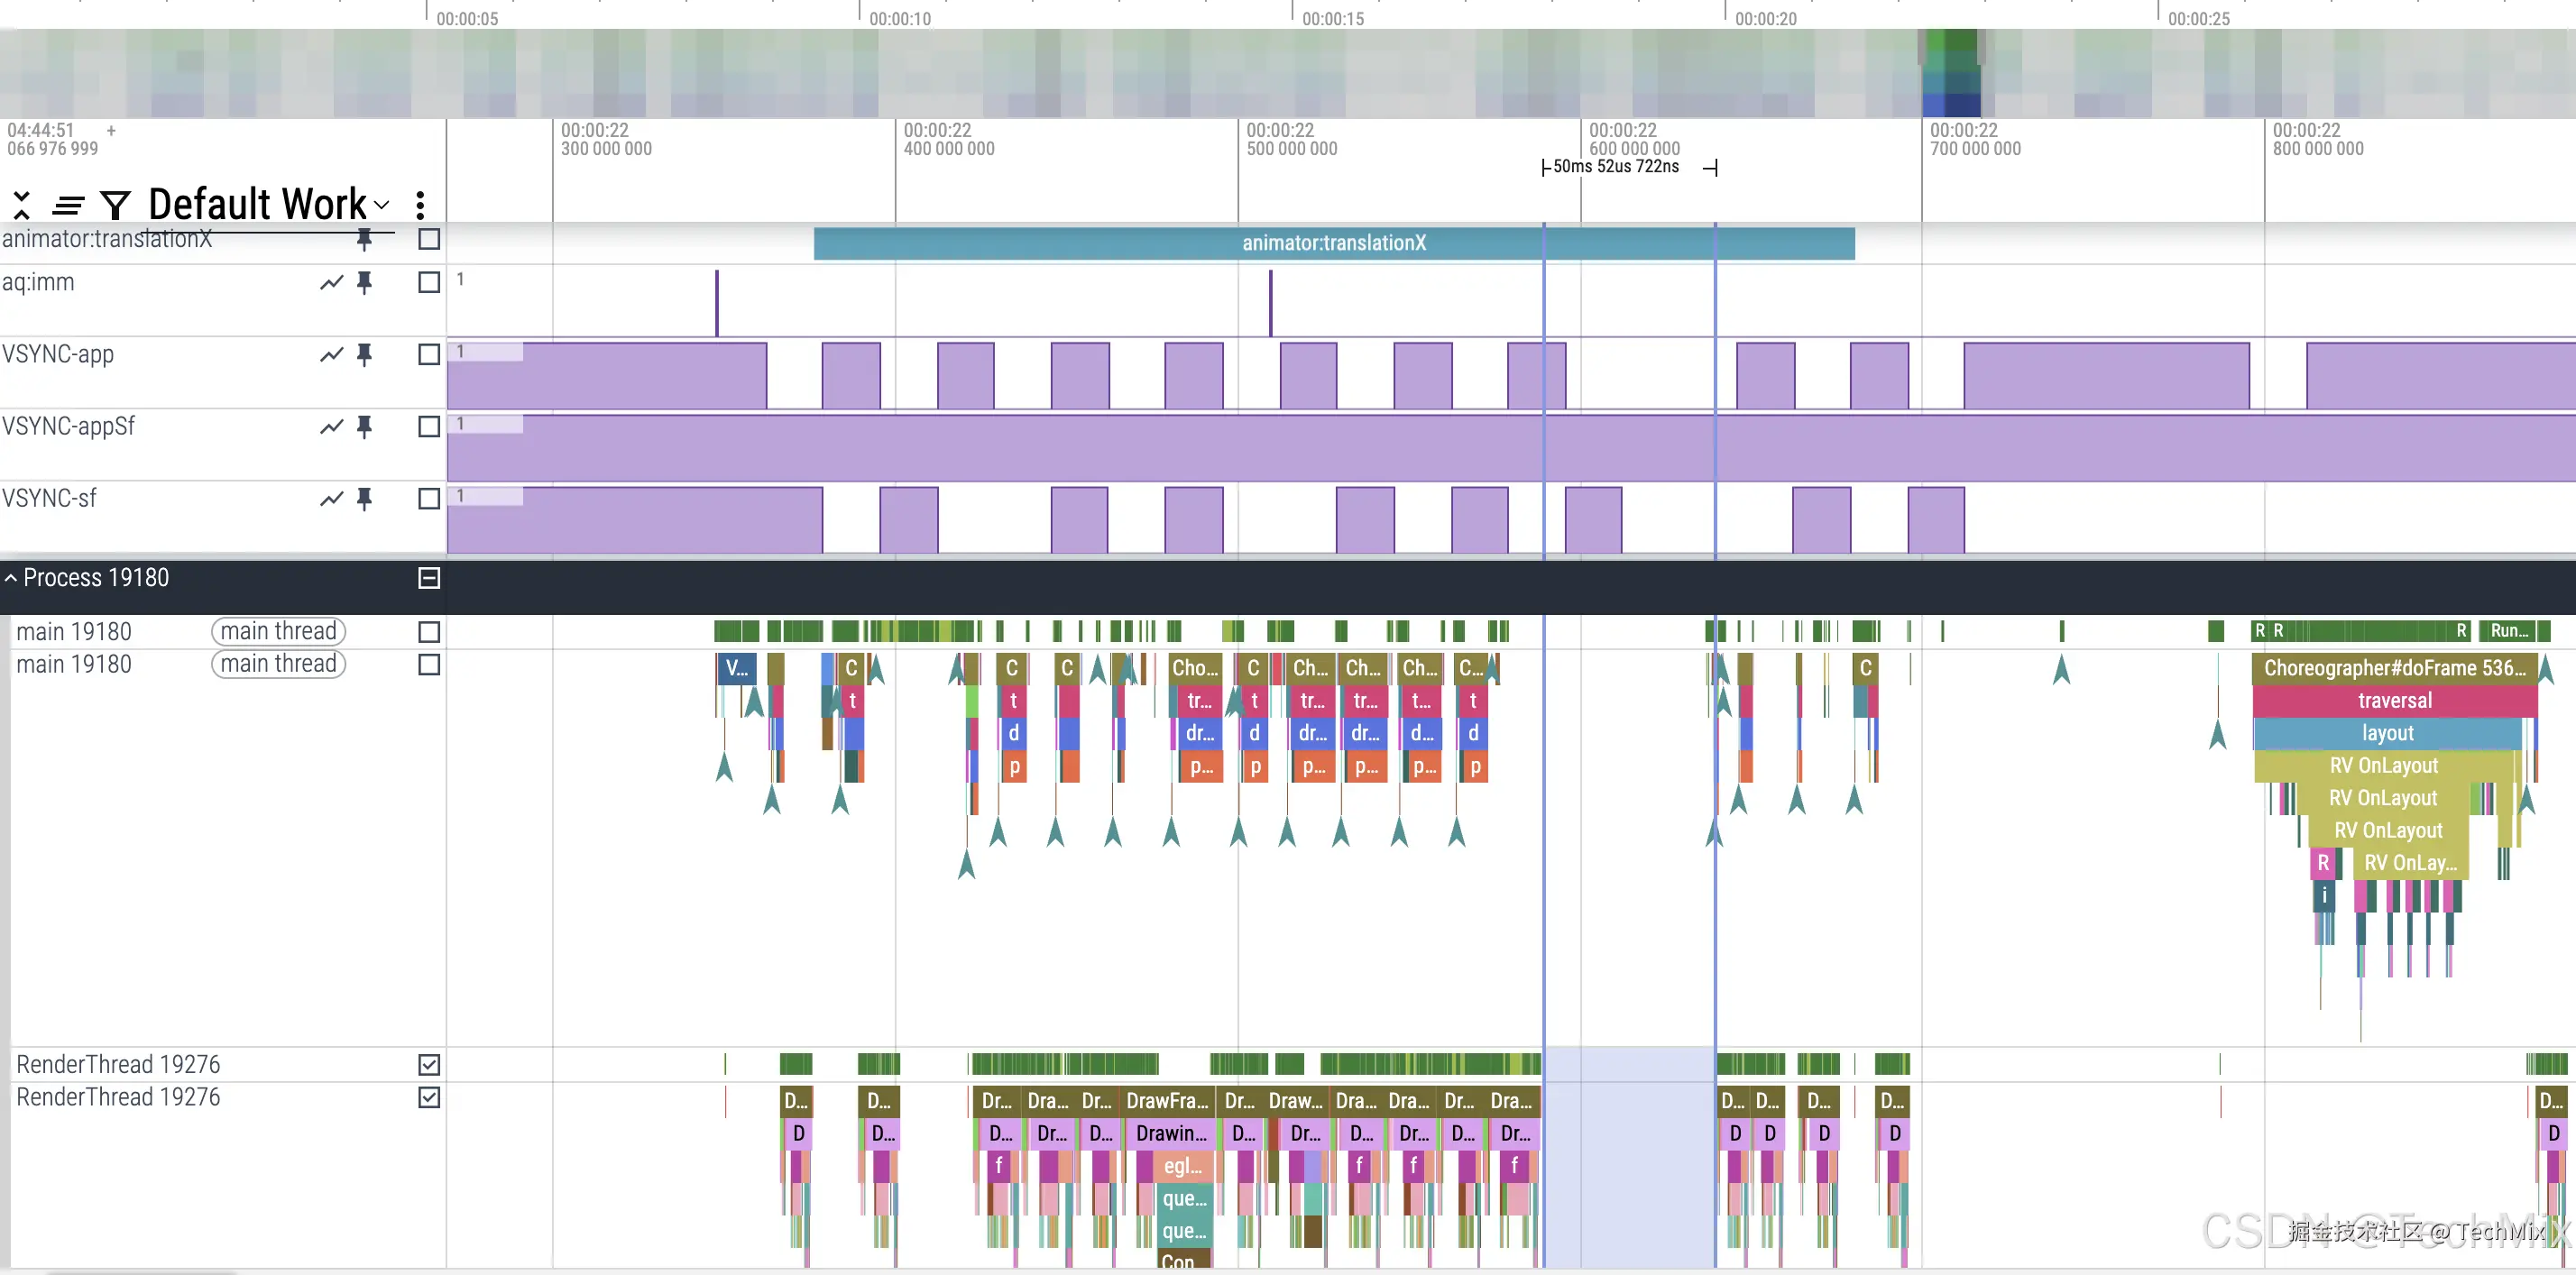Click the highlighted viewport in overview timeline
Viewport: 2576px width, 1275px height.
[x=1950, y=72]
